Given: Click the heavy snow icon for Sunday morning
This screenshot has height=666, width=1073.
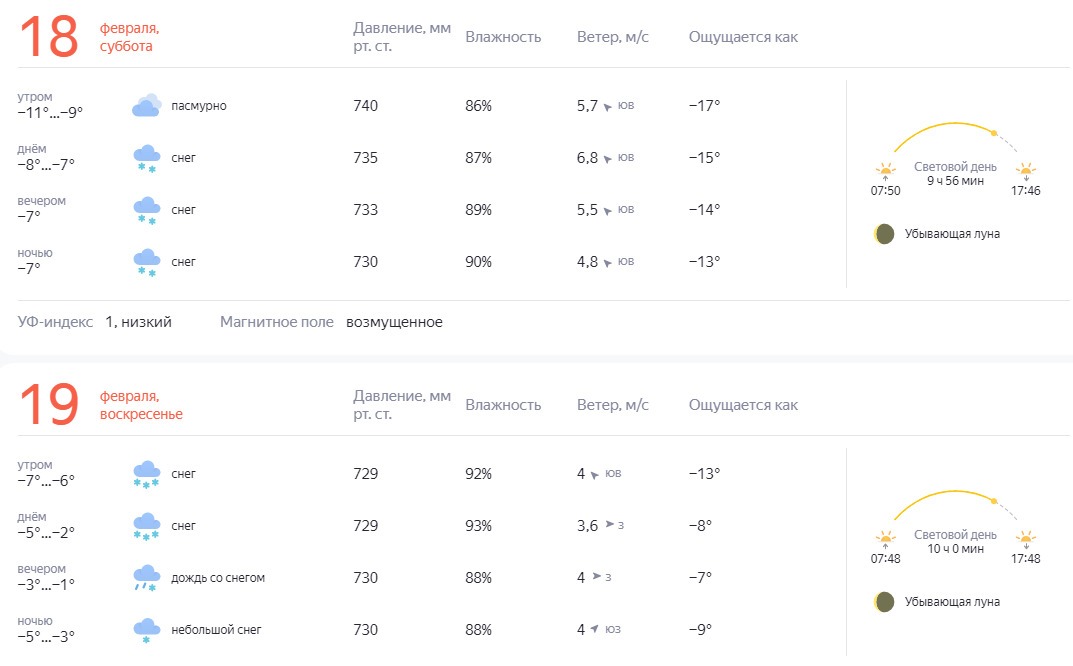Looking at the screenshot, I should pyautogui.click(x=146, y=474).
